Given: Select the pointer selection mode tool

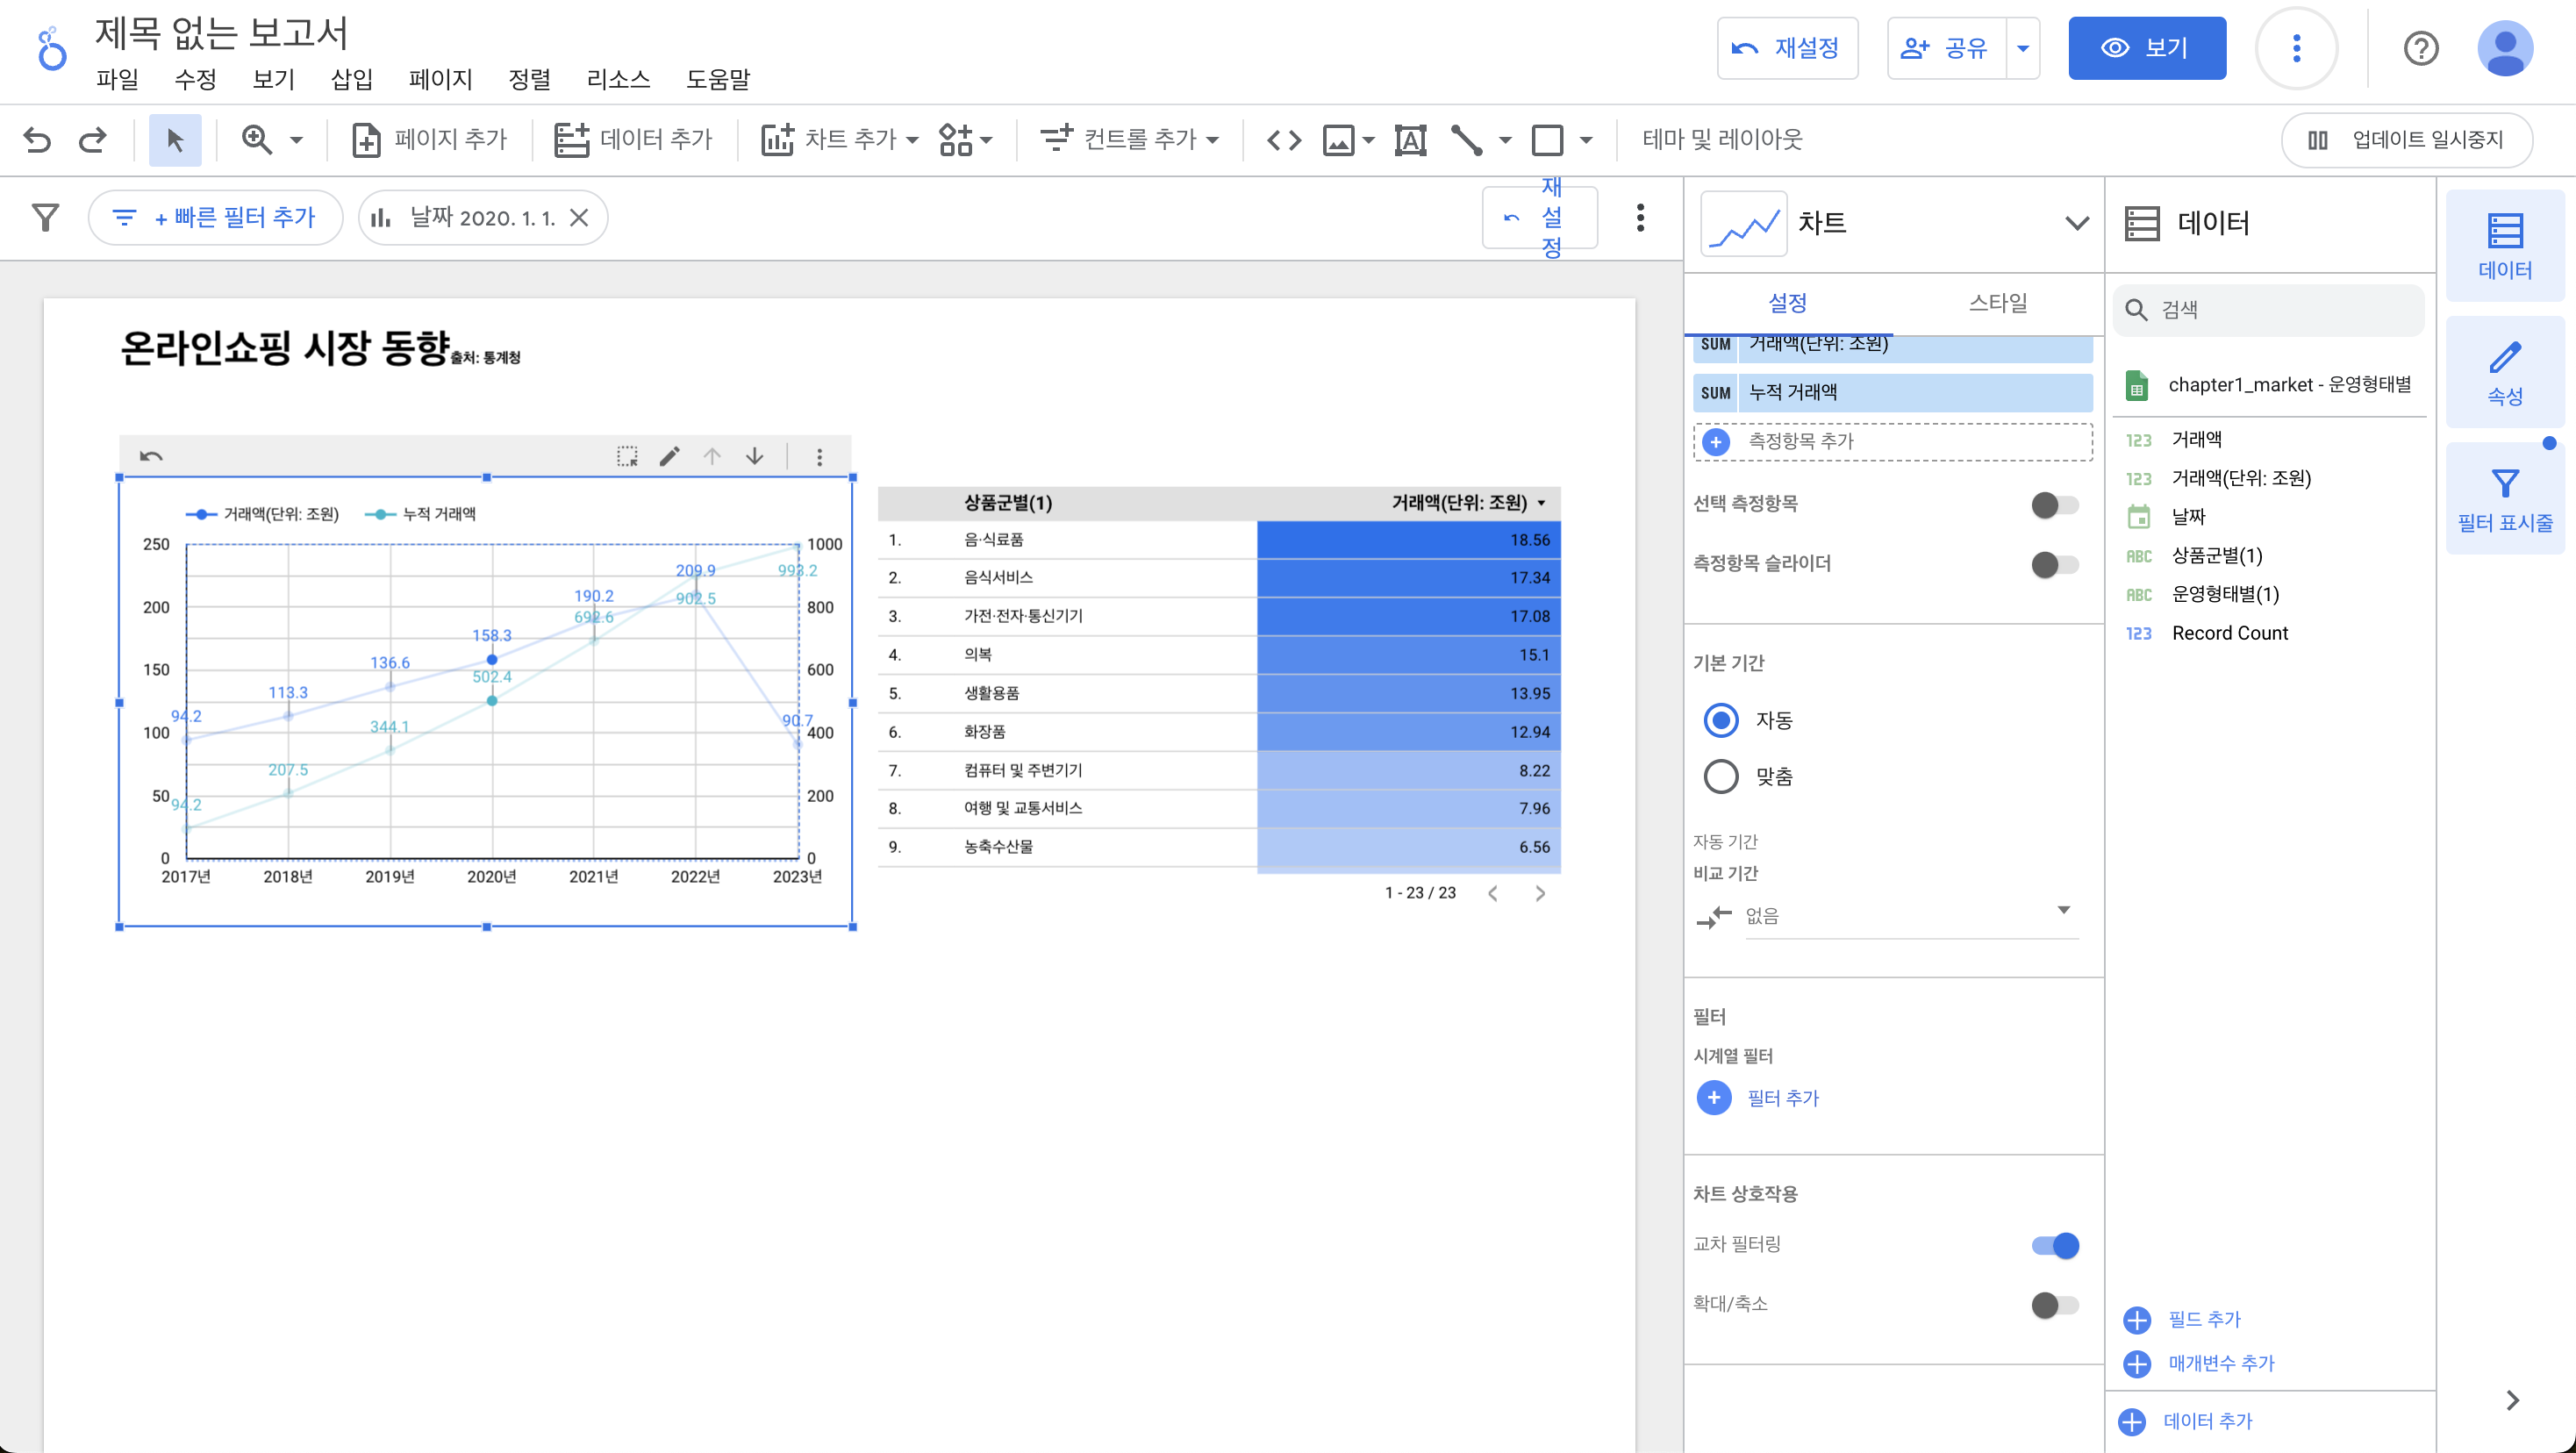Looking at the screenshot, I should [x=174, y=139].
